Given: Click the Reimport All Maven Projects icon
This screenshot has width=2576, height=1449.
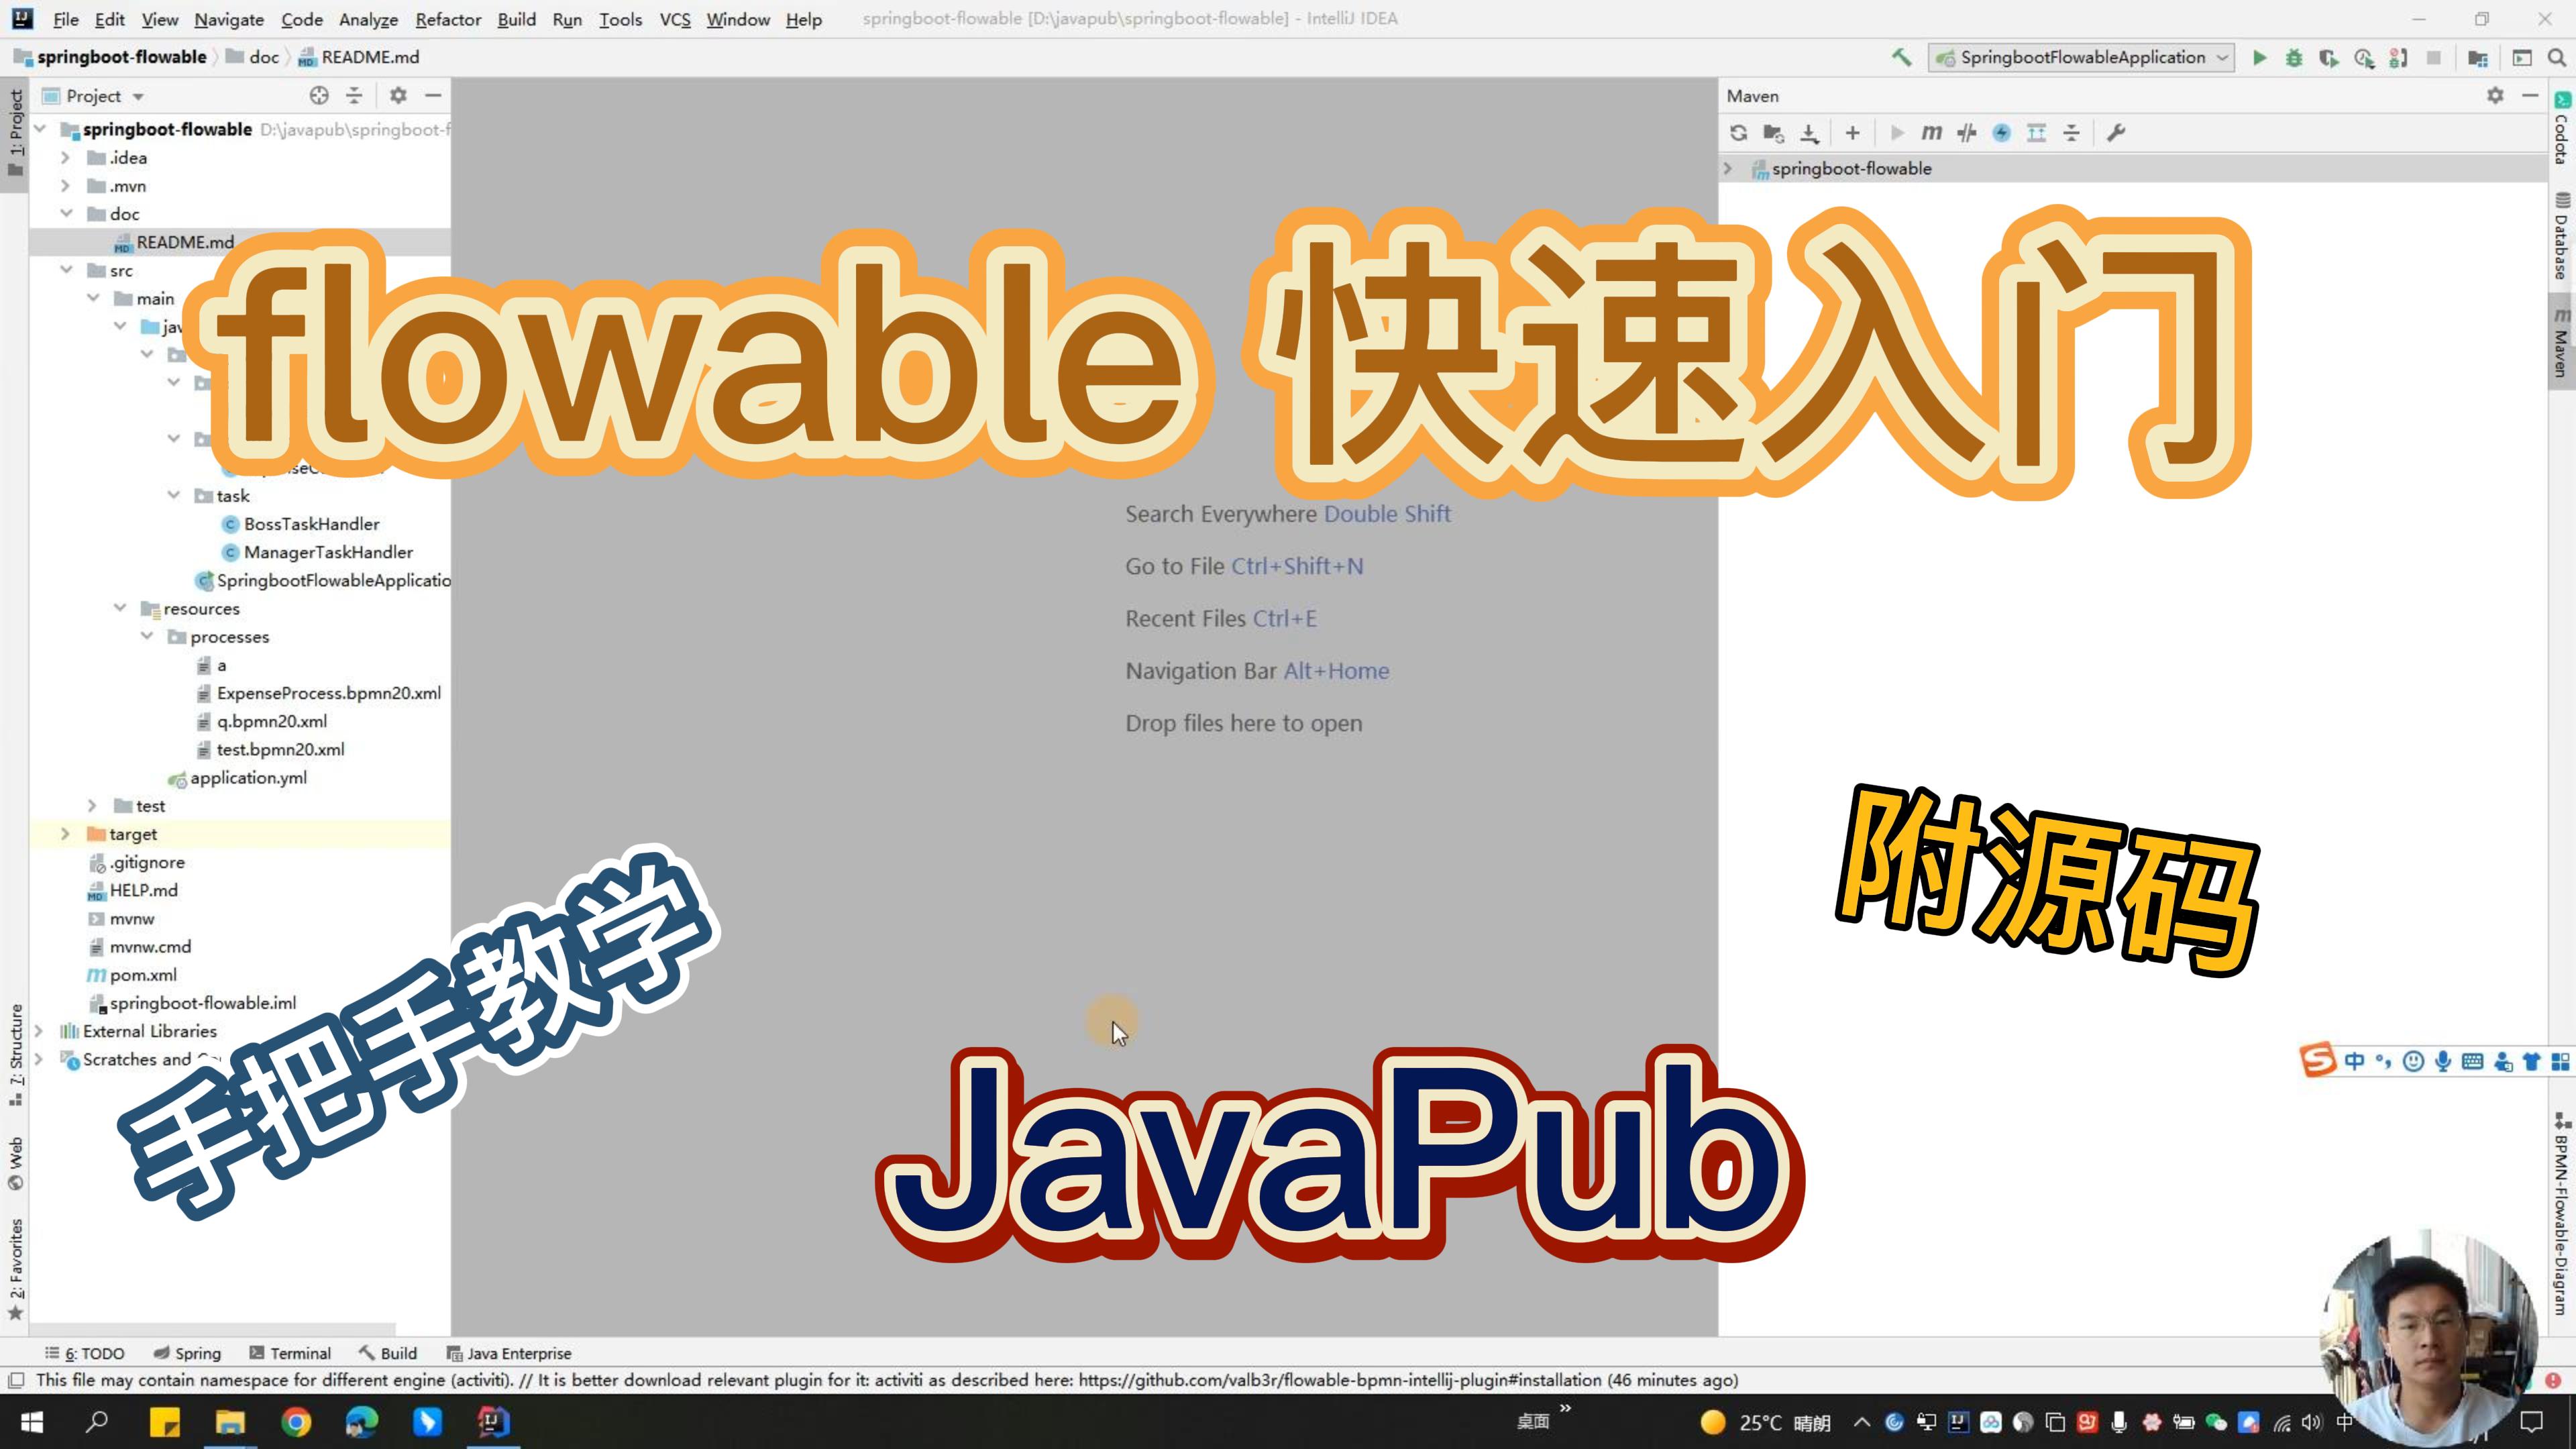Looking at the screenshot, I should [1740, 133].
